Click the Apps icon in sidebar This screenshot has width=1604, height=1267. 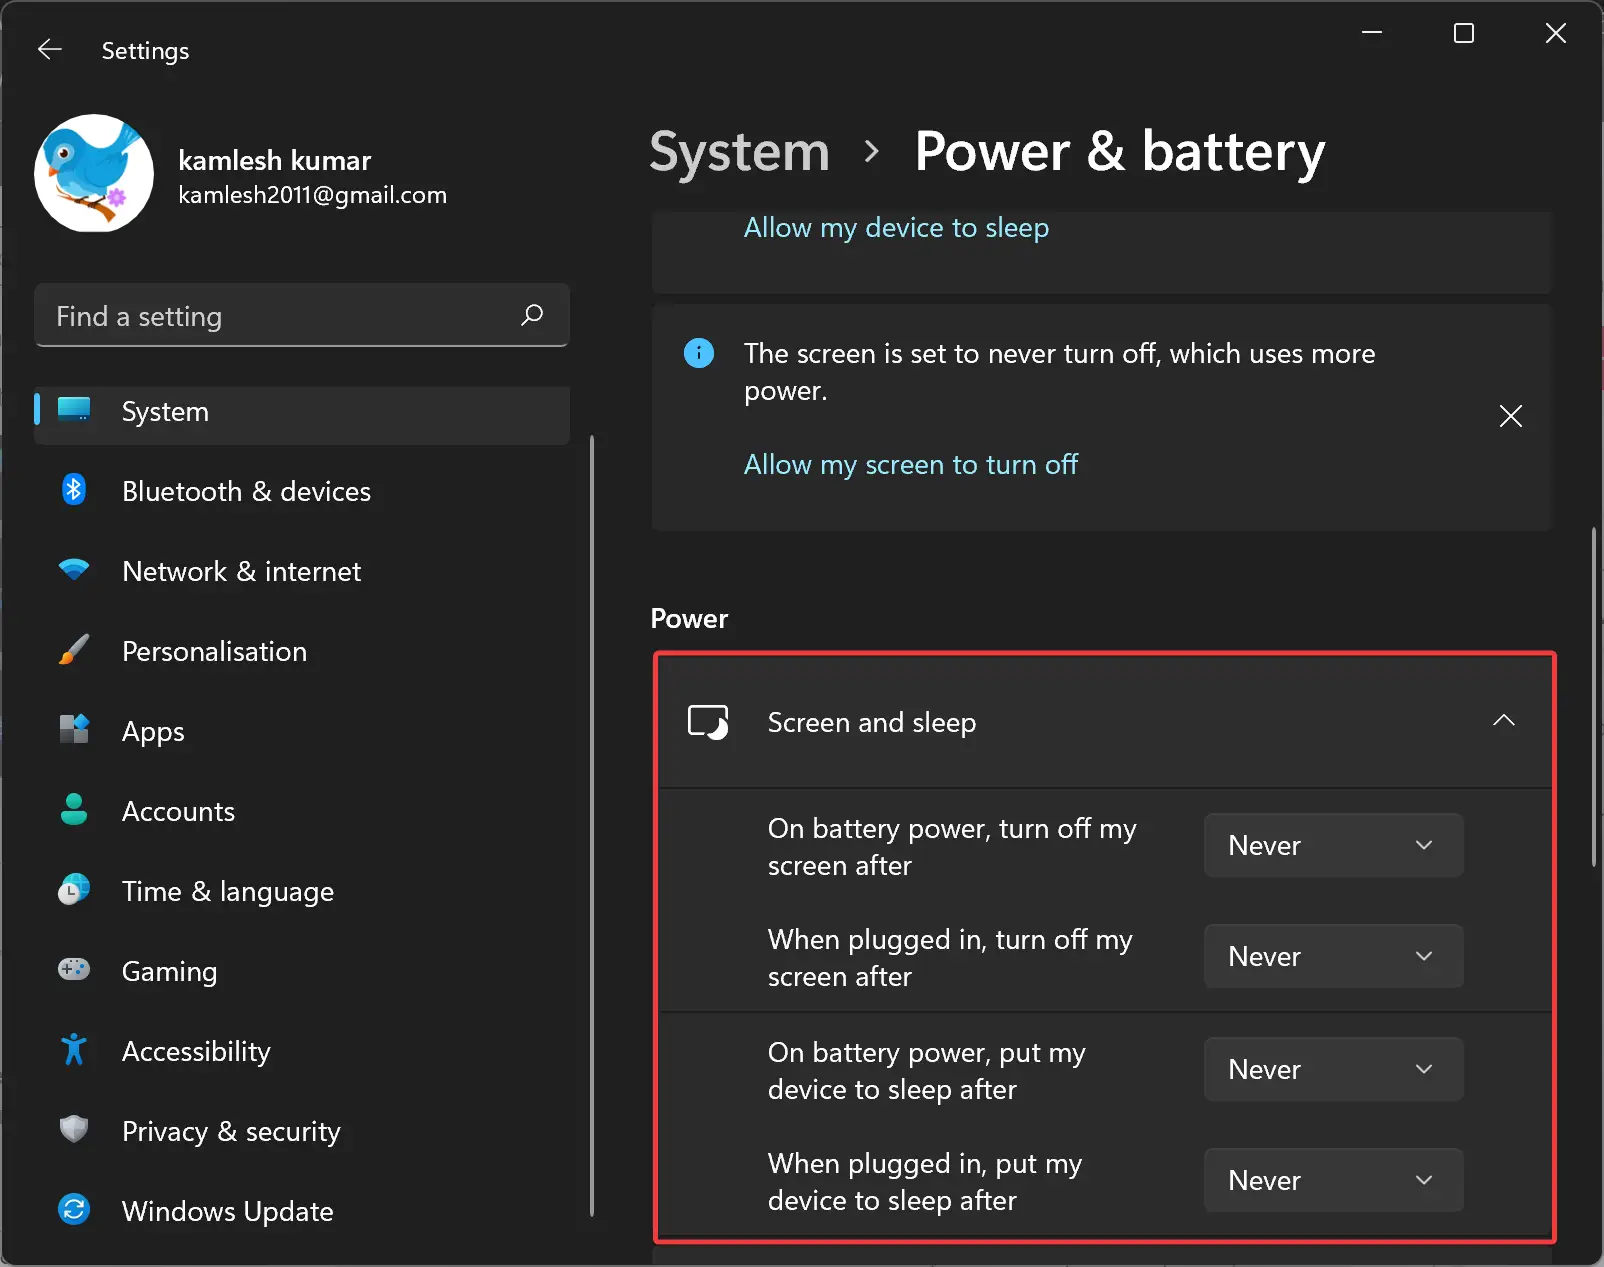coord(74,730)
